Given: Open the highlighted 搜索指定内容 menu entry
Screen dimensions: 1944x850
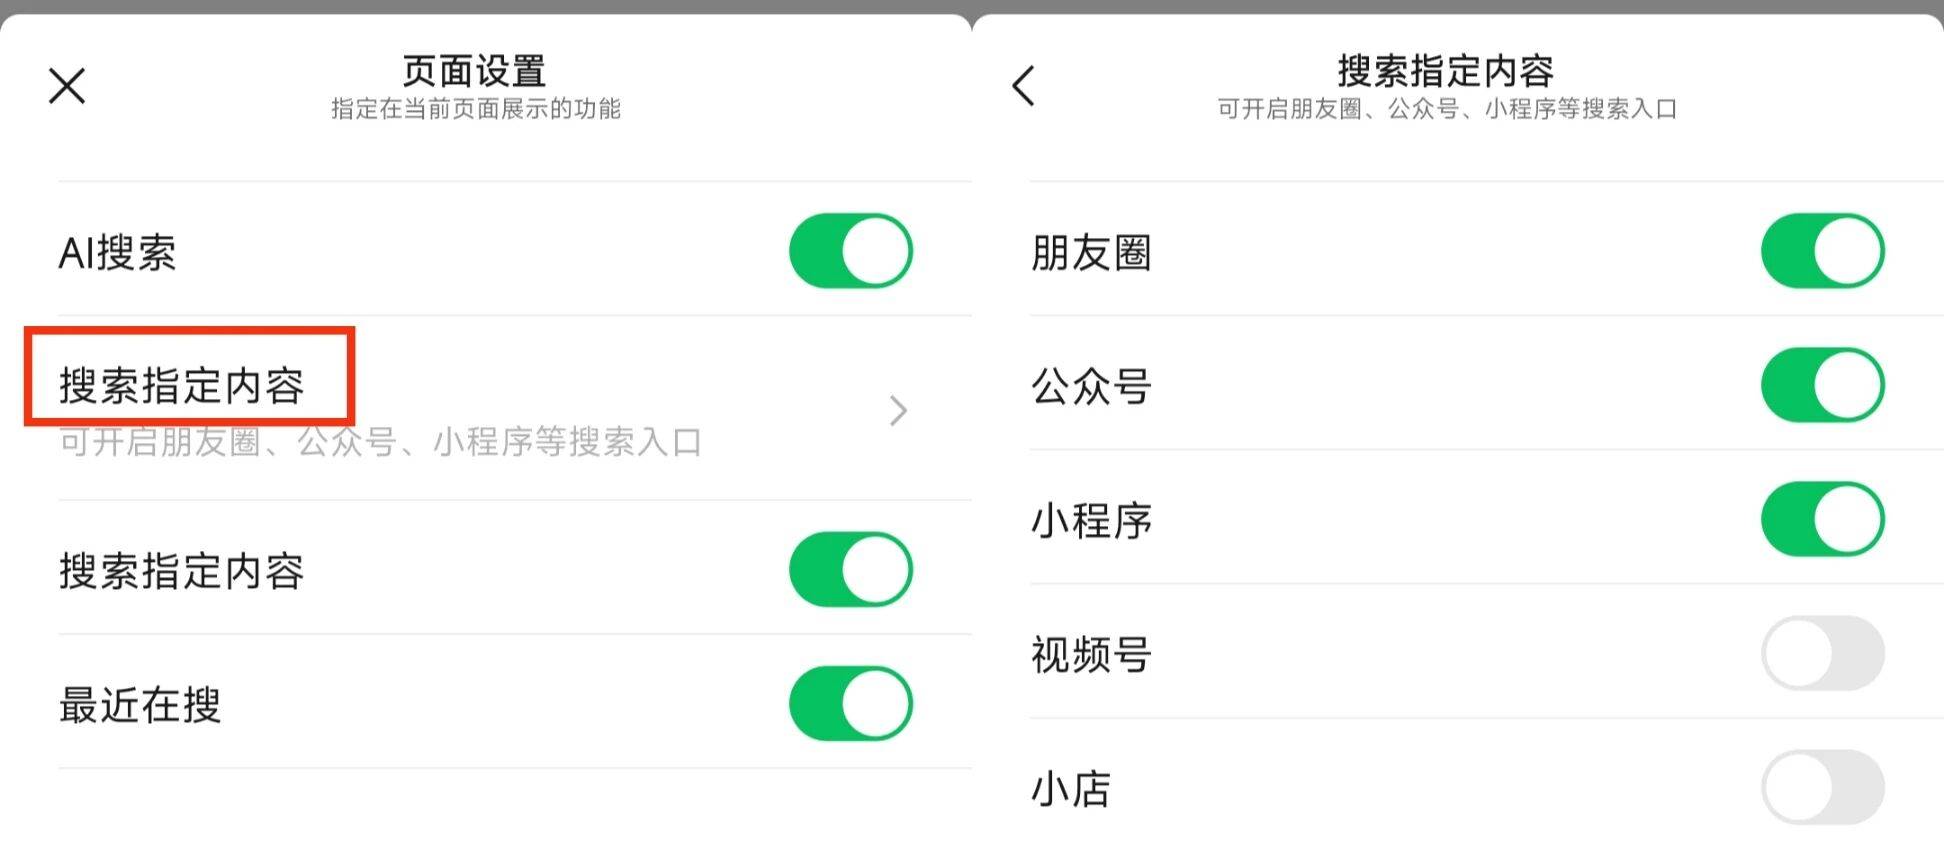Looking at the screenshot, I should coord(182,386).
